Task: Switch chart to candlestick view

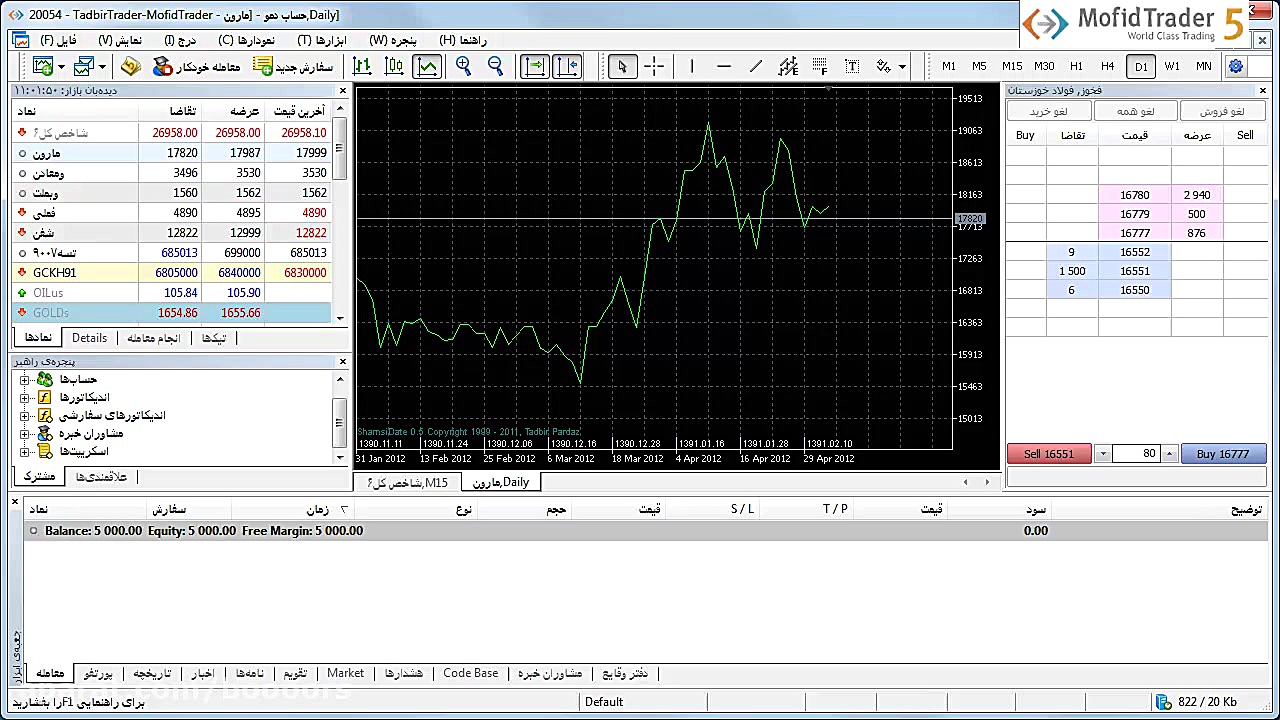Action: [x=394, y=66]
